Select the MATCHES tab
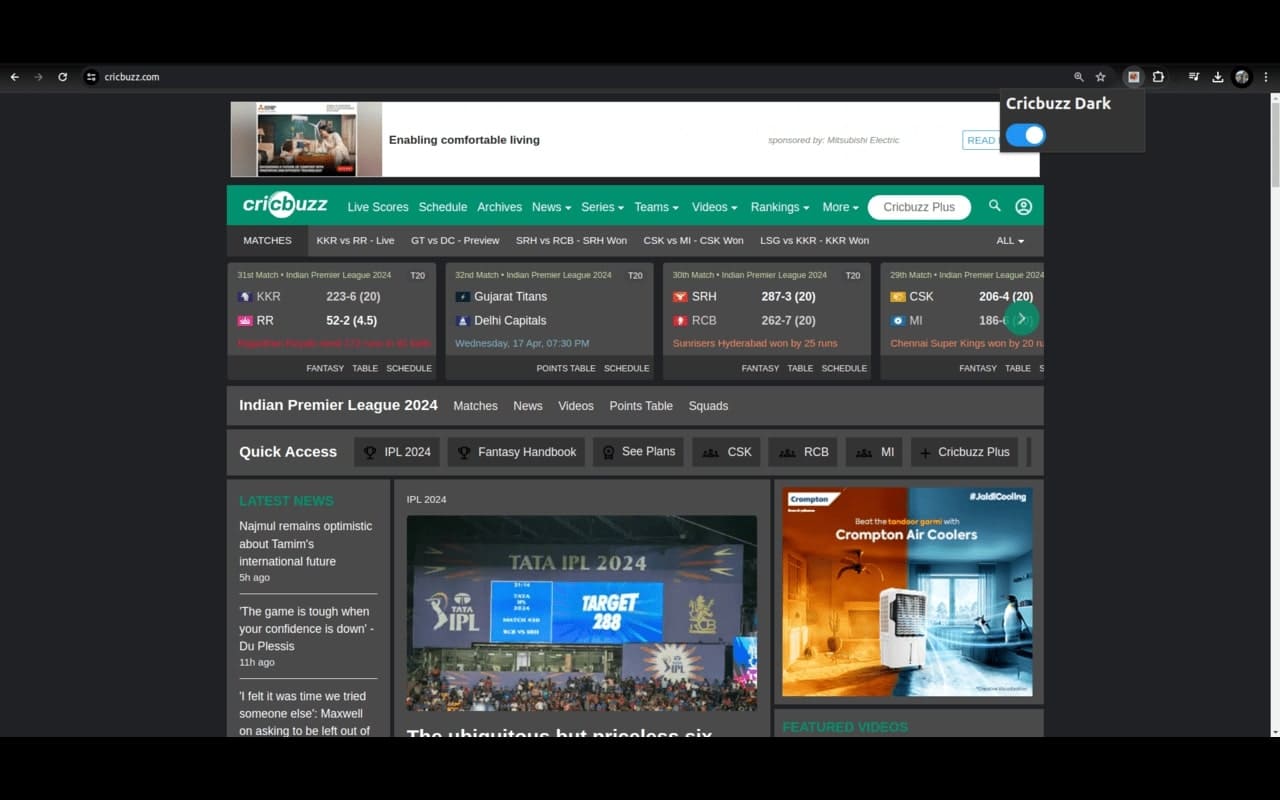The height and width of the screenshot is (800, 1280). 268,241
